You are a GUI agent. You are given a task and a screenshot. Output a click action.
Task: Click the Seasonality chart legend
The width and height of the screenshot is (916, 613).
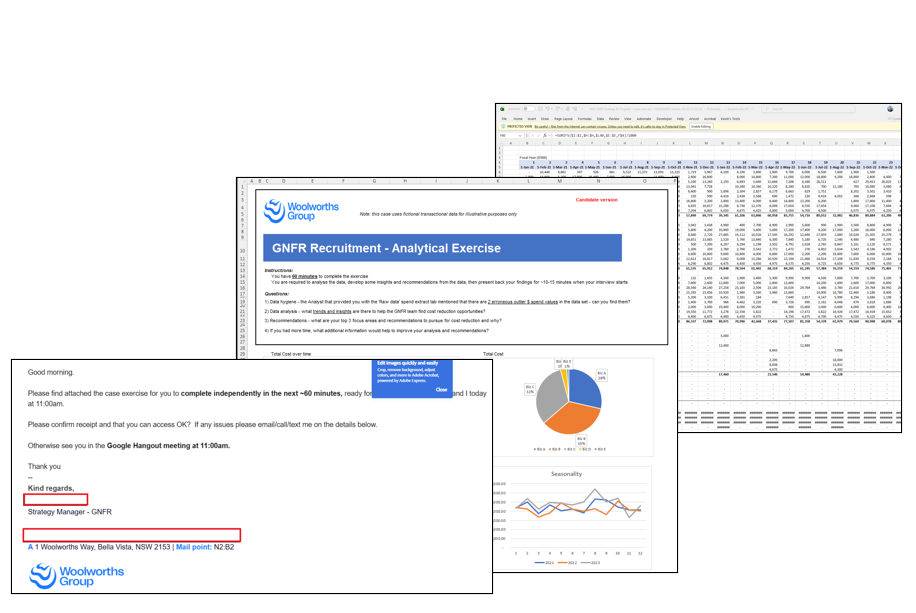(567, 563)
